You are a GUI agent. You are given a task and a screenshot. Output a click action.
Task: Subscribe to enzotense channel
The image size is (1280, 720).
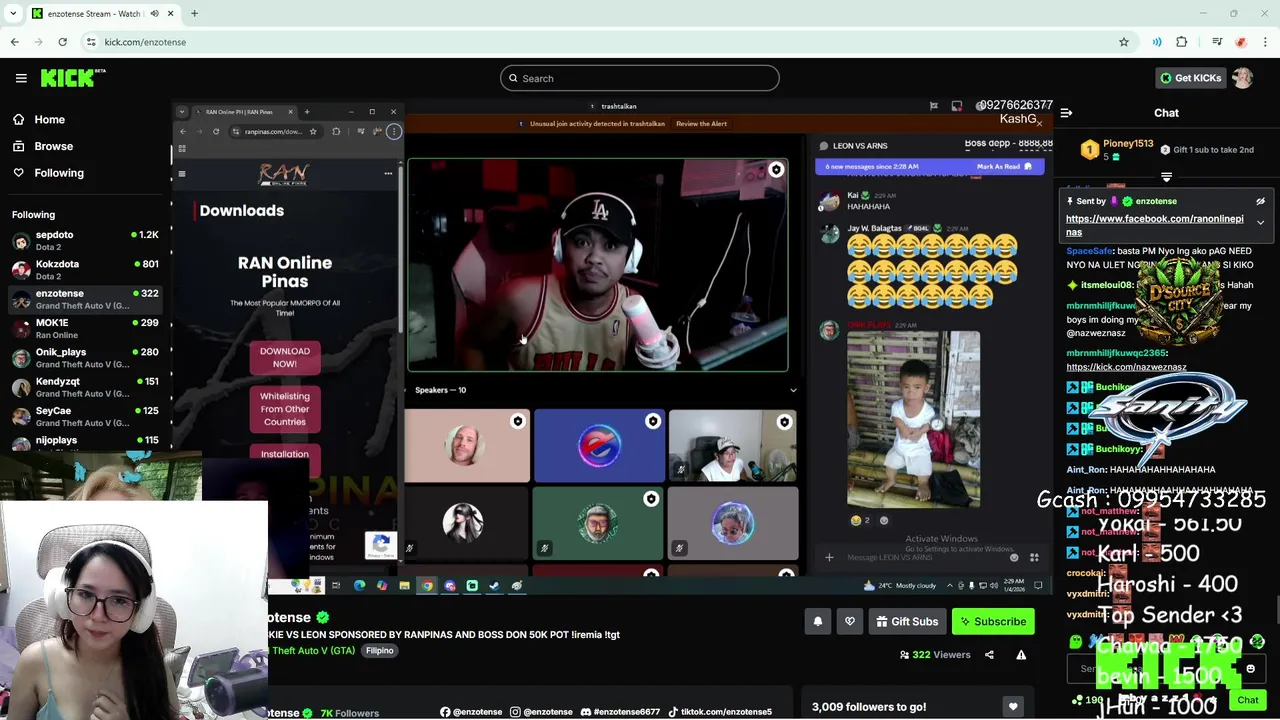tap(993, 622)
